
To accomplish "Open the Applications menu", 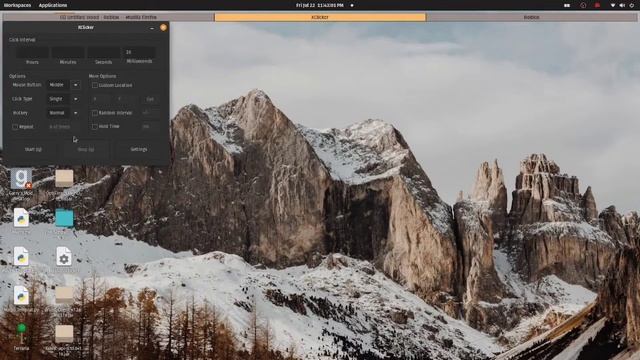I will (53, 5).
